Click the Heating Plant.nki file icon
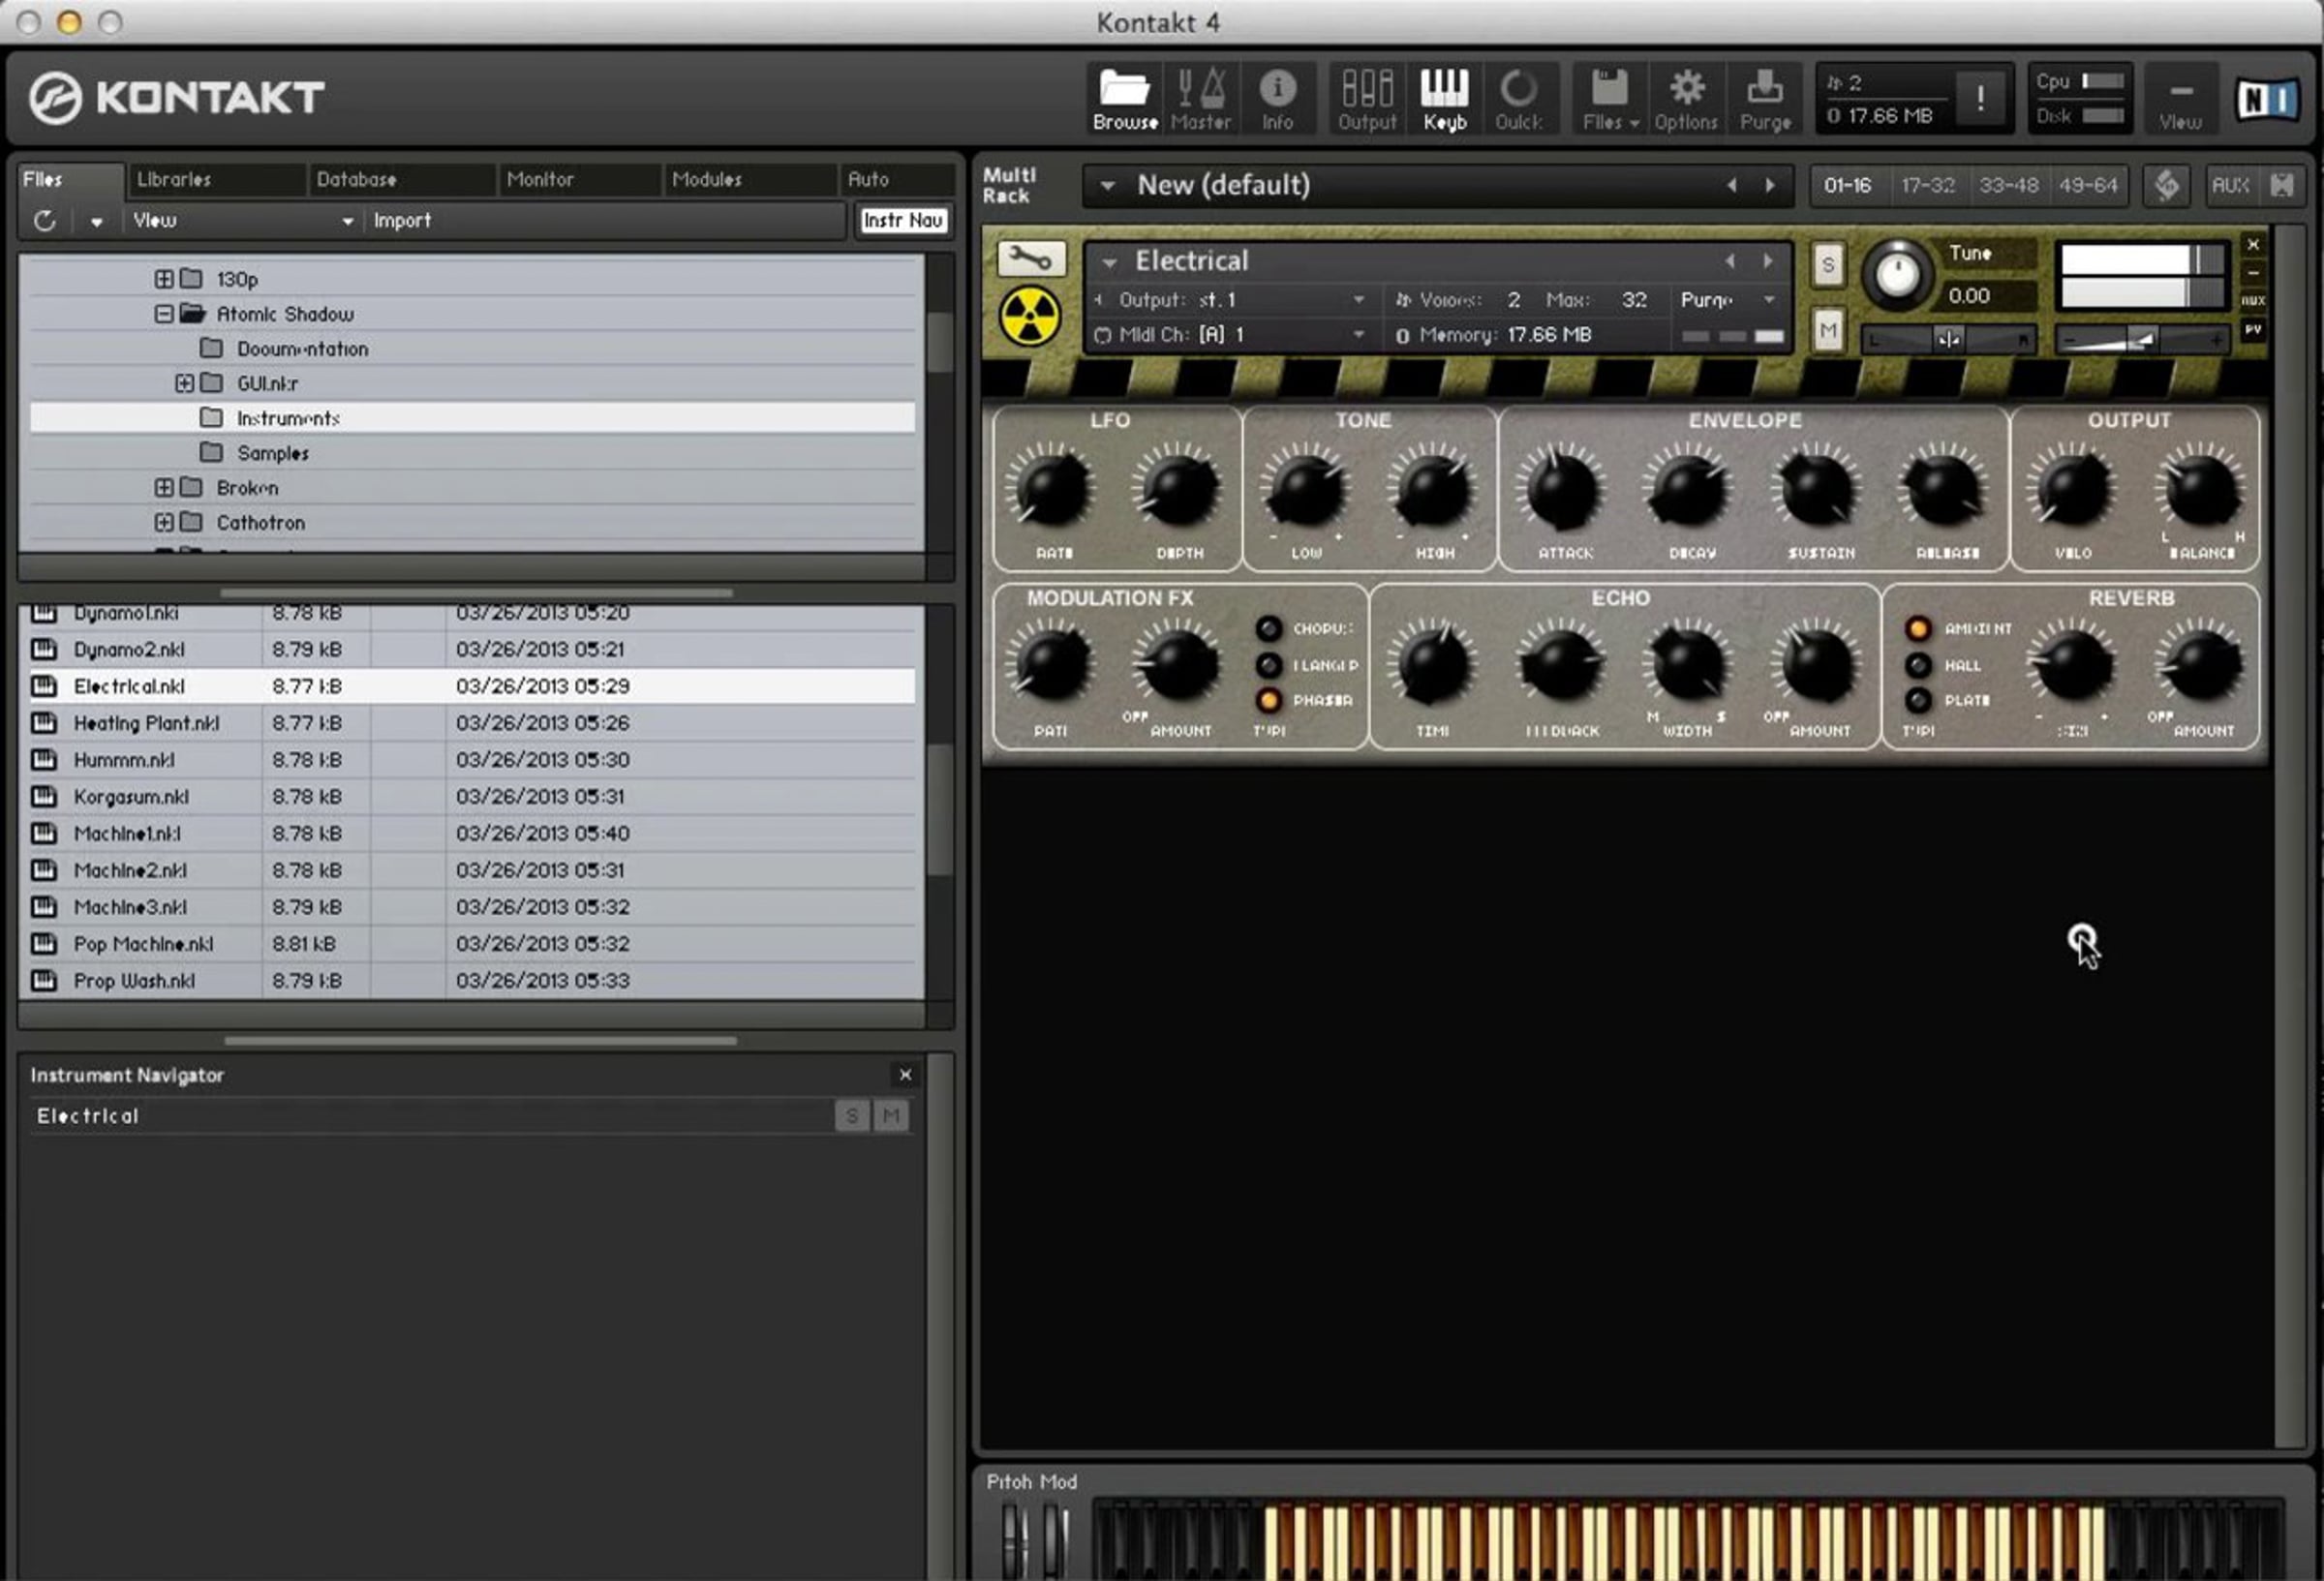This screenshot has height=1581, width=2324. tap(44, 723)
